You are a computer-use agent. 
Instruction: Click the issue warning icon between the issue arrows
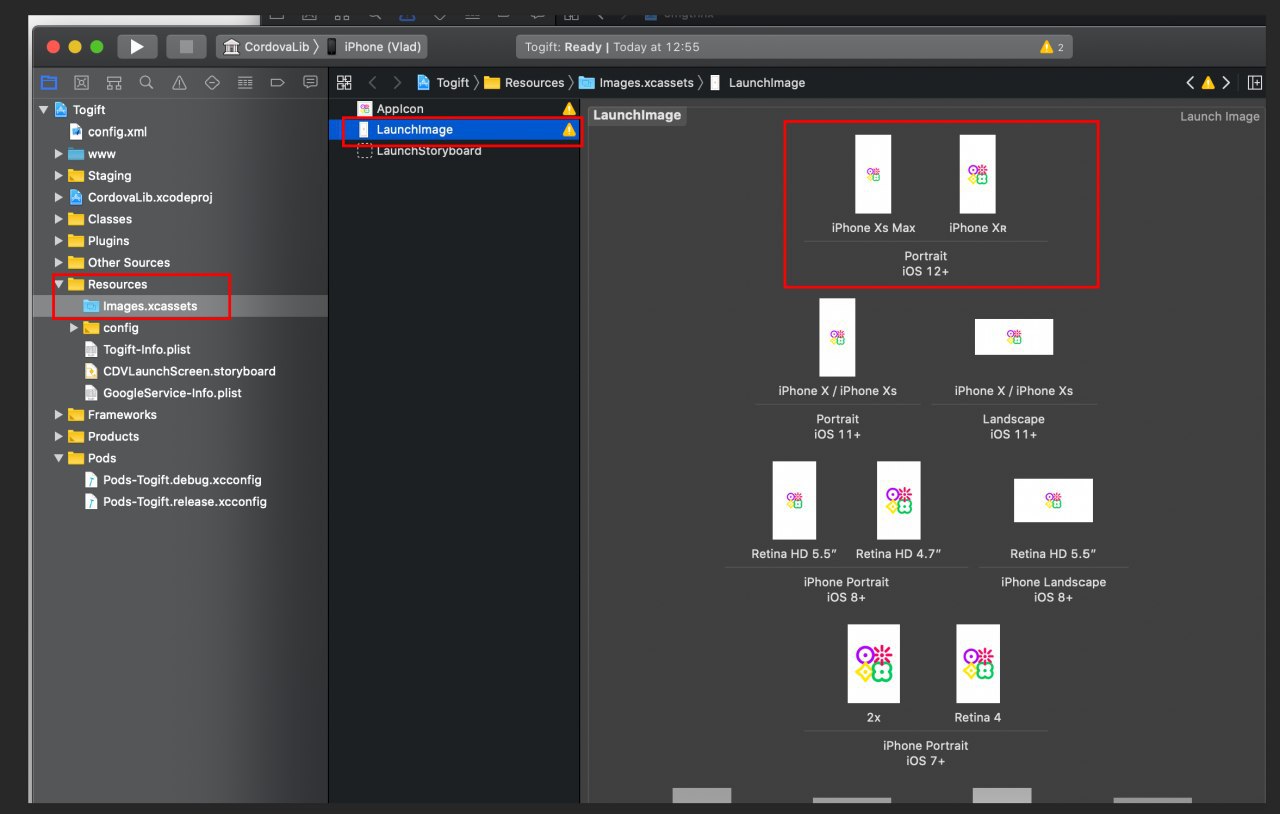(1208, 83)
